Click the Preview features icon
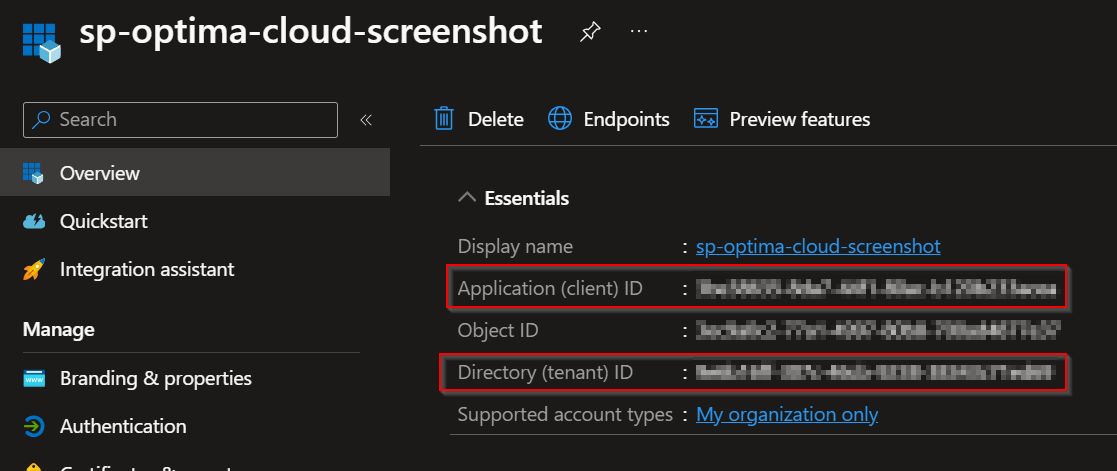 (705, 119)
